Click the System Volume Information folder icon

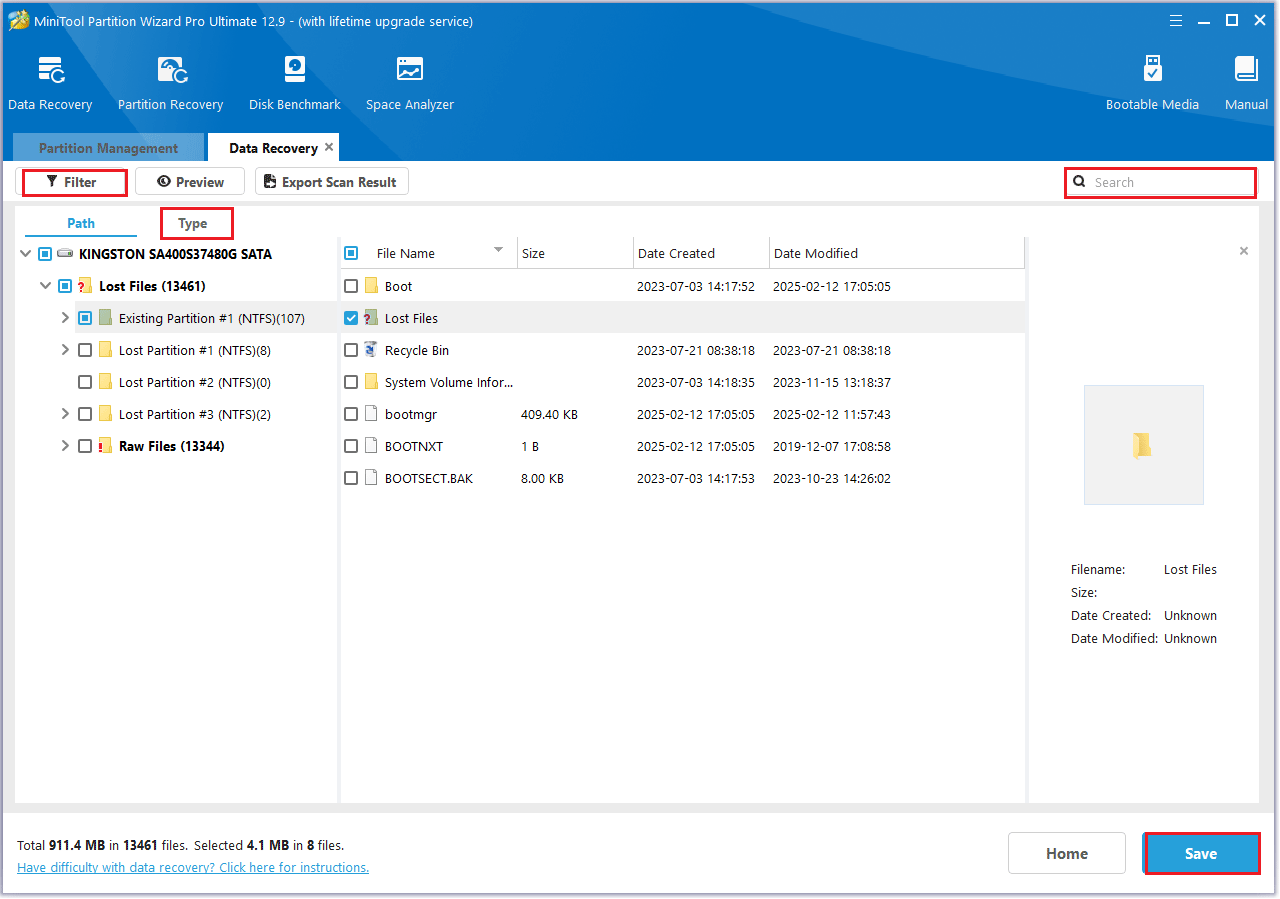click(371, 382)
